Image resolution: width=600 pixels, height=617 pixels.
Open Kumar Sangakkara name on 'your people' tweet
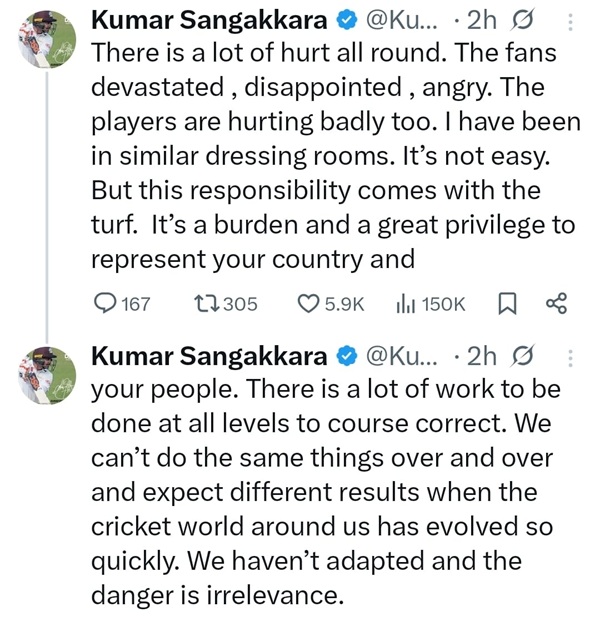pos(209,357)
